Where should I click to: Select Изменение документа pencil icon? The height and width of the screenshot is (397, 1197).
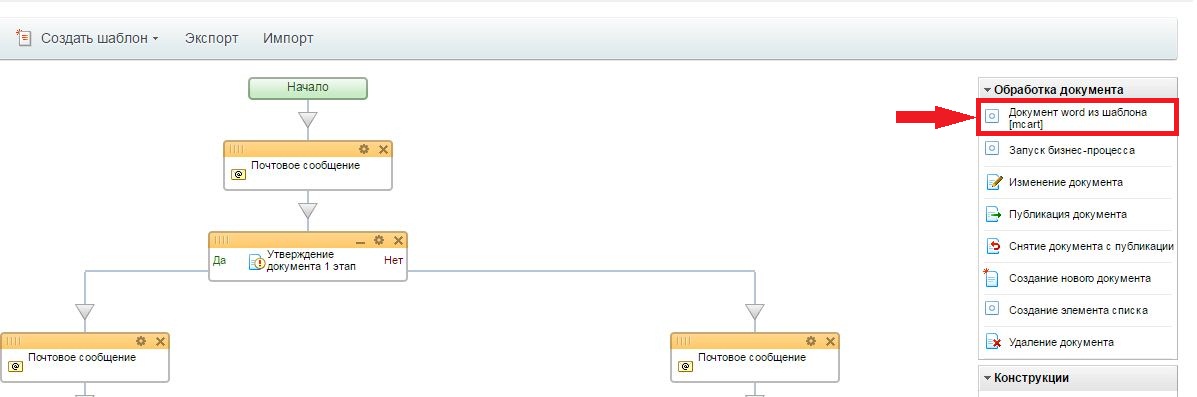point(992,182)
